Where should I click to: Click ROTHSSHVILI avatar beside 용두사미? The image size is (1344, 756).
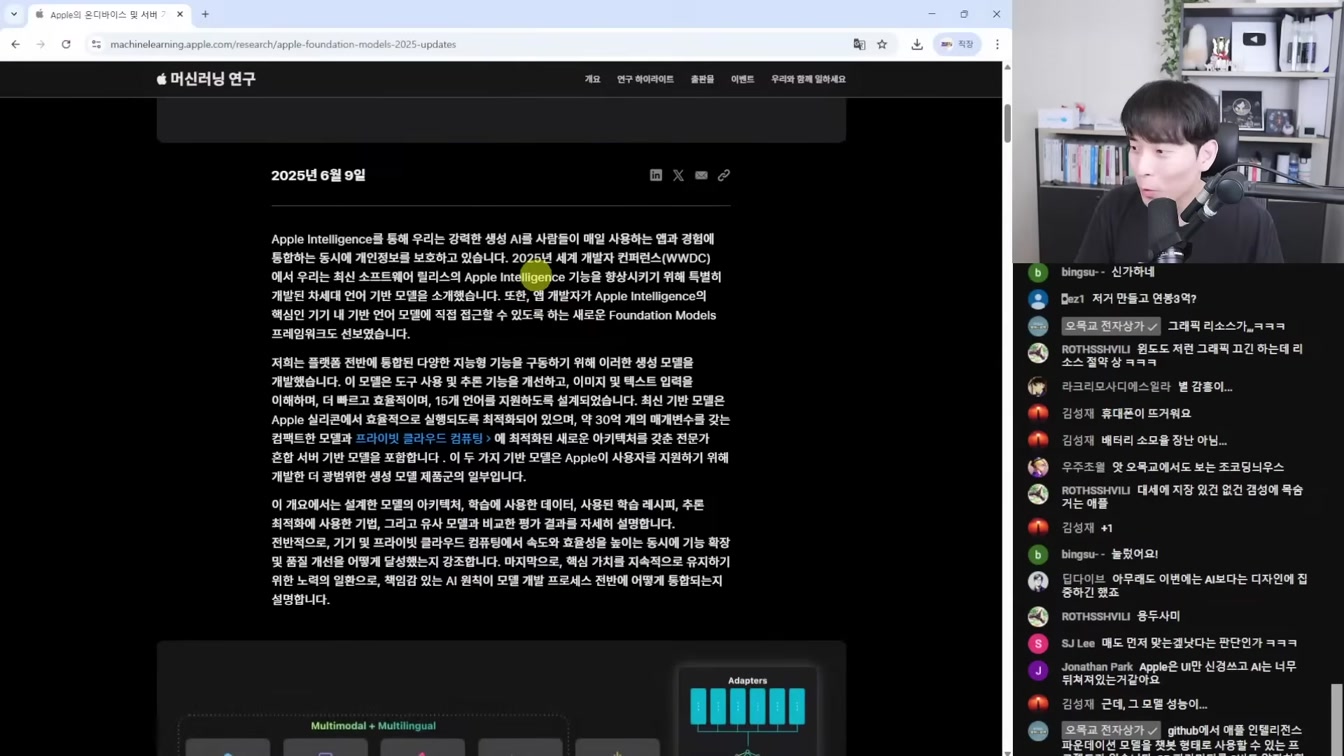click(1038, 616)
